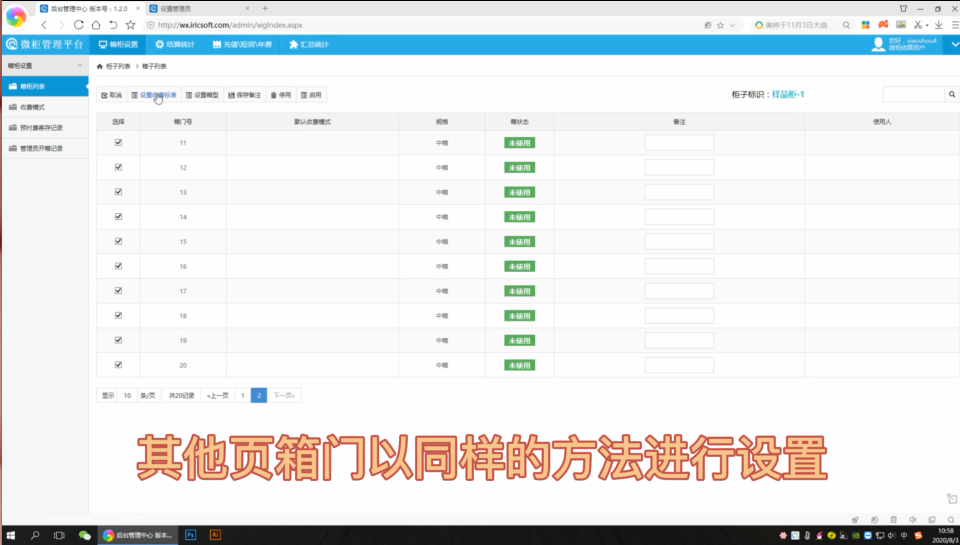Click the Windows Start button
Image resolution: width=960 pixels, height=545 pixels.
(x=10, y=535)
